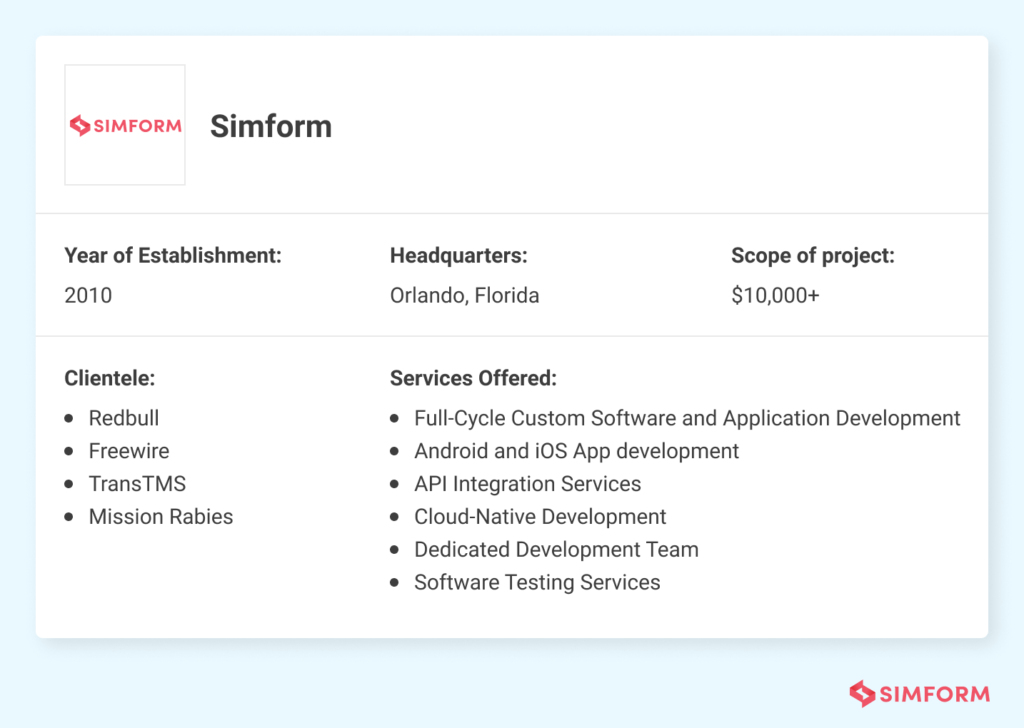This screenshot has width=1024, height=728.
Task: Click the bullet point beside Redbull
Action: point(71,418)
